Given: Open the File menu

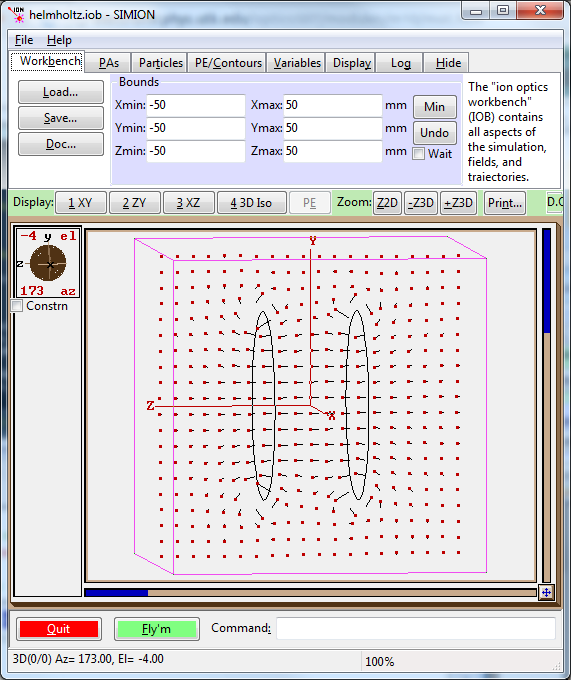Looking at the screenshot, I should [x=24, y=40].
